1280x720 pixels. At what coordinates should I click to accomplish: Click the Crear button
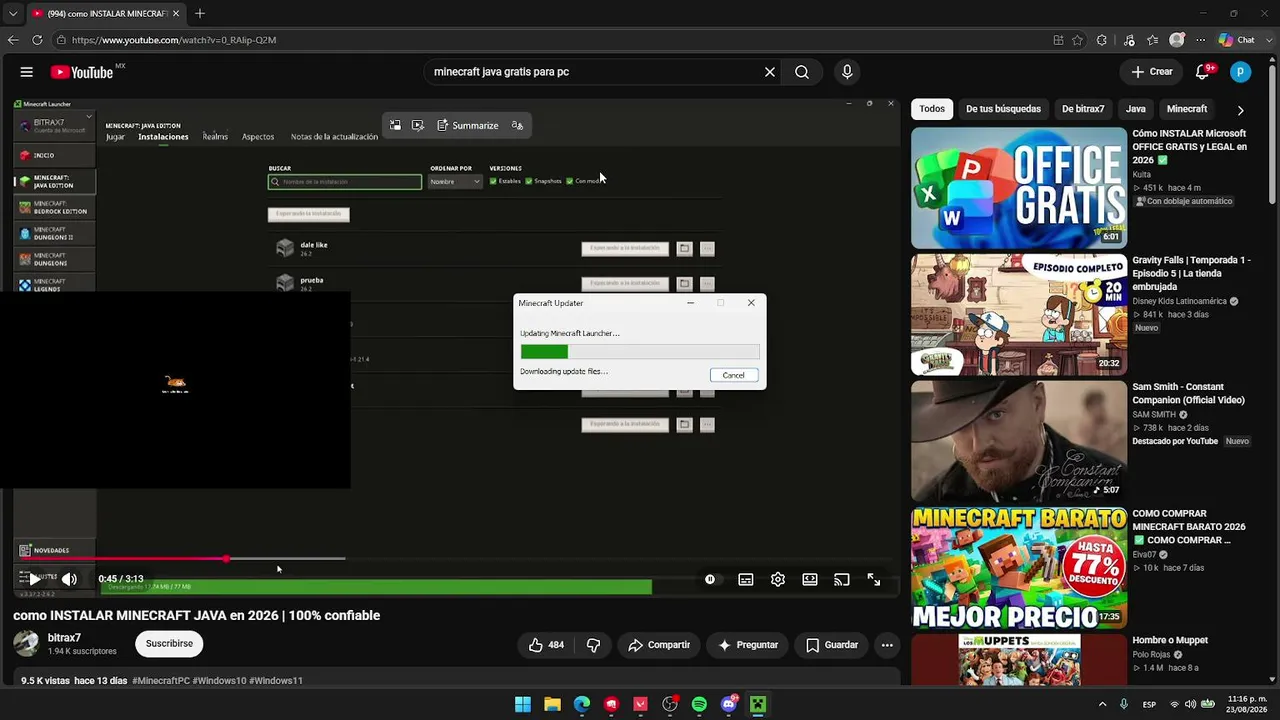click(1152, 72)
